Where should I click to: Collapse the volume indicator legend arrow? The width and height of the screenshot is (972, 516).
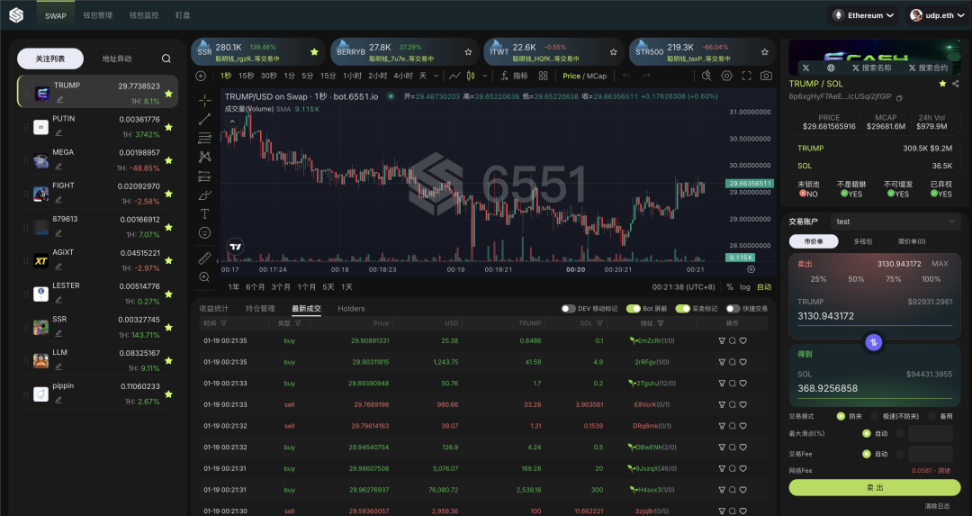click(x=232, y=121)
